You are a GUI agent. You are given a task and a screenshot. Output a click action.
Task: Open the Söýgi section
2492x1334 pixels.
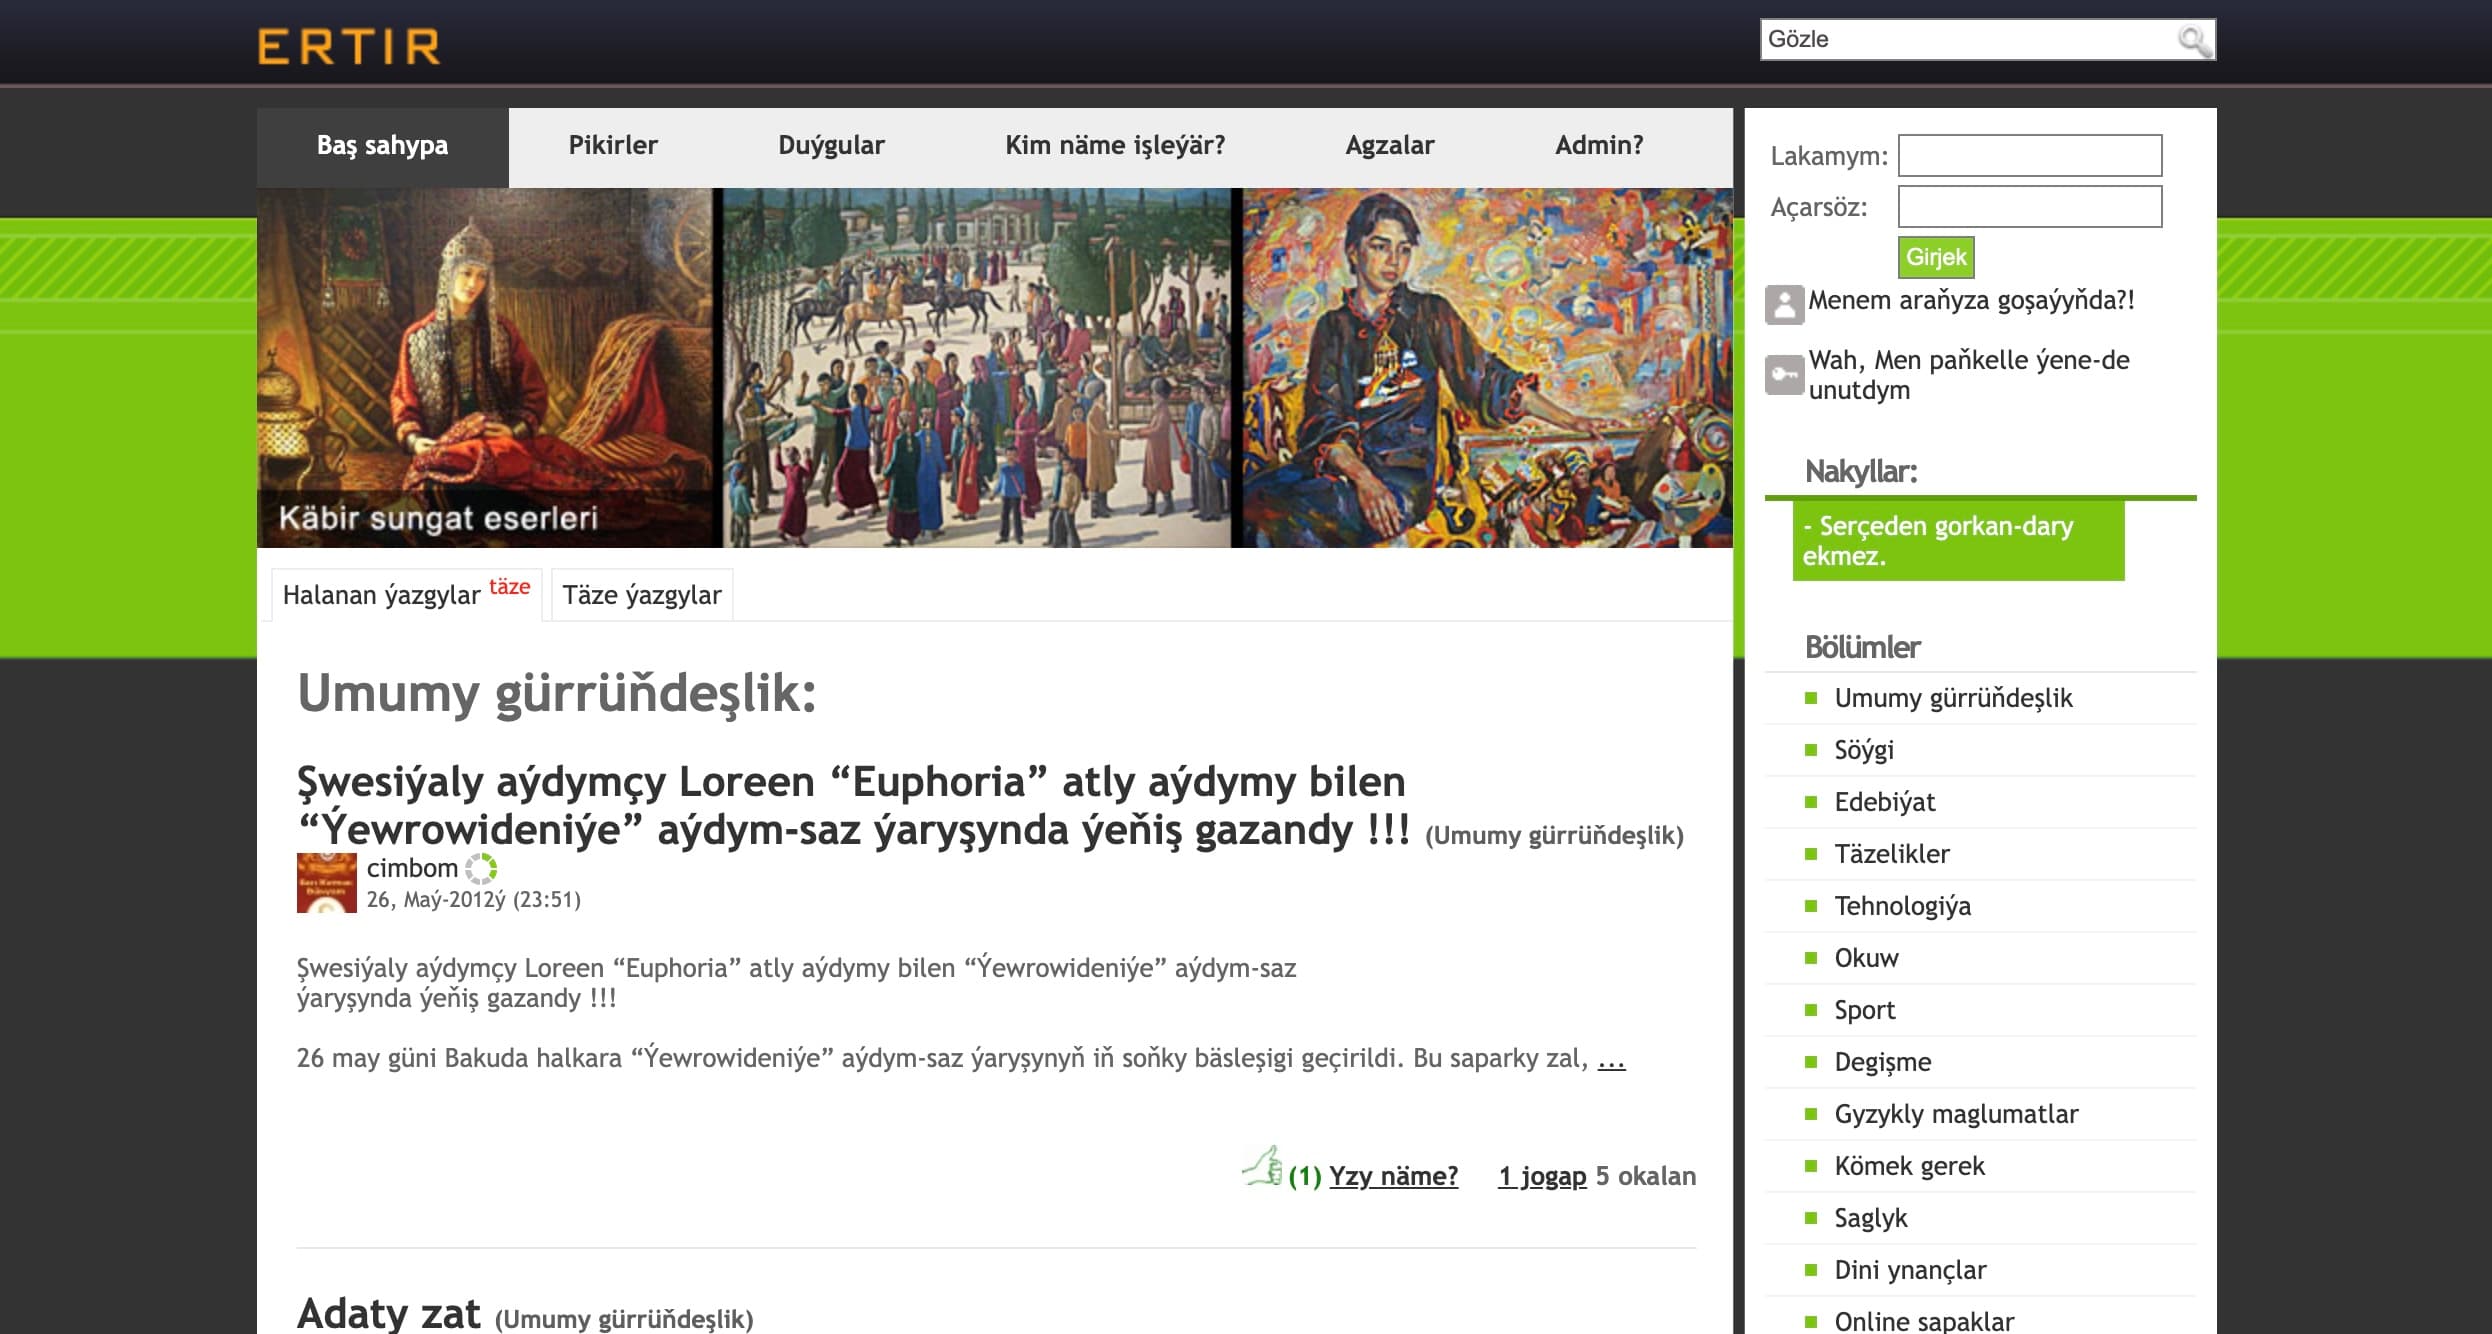point(1864,750)
